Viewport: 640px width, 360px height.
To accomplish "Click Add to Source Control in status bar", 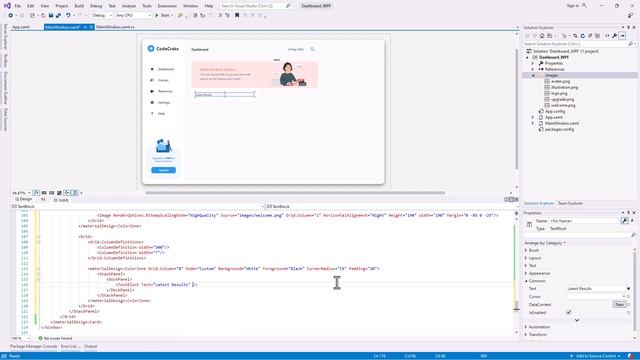I will (x=596, y=356).
